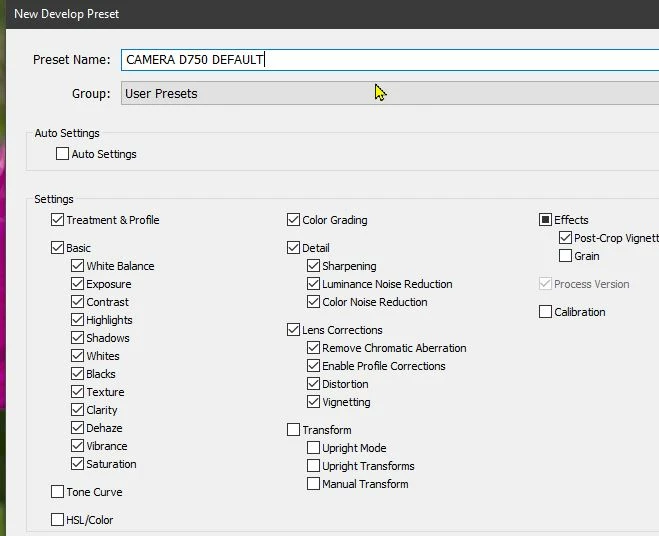Viewport: 659px width, 536px height.
Task: Toggle the Clarity checkbox
Action: (x=77, y=410)
